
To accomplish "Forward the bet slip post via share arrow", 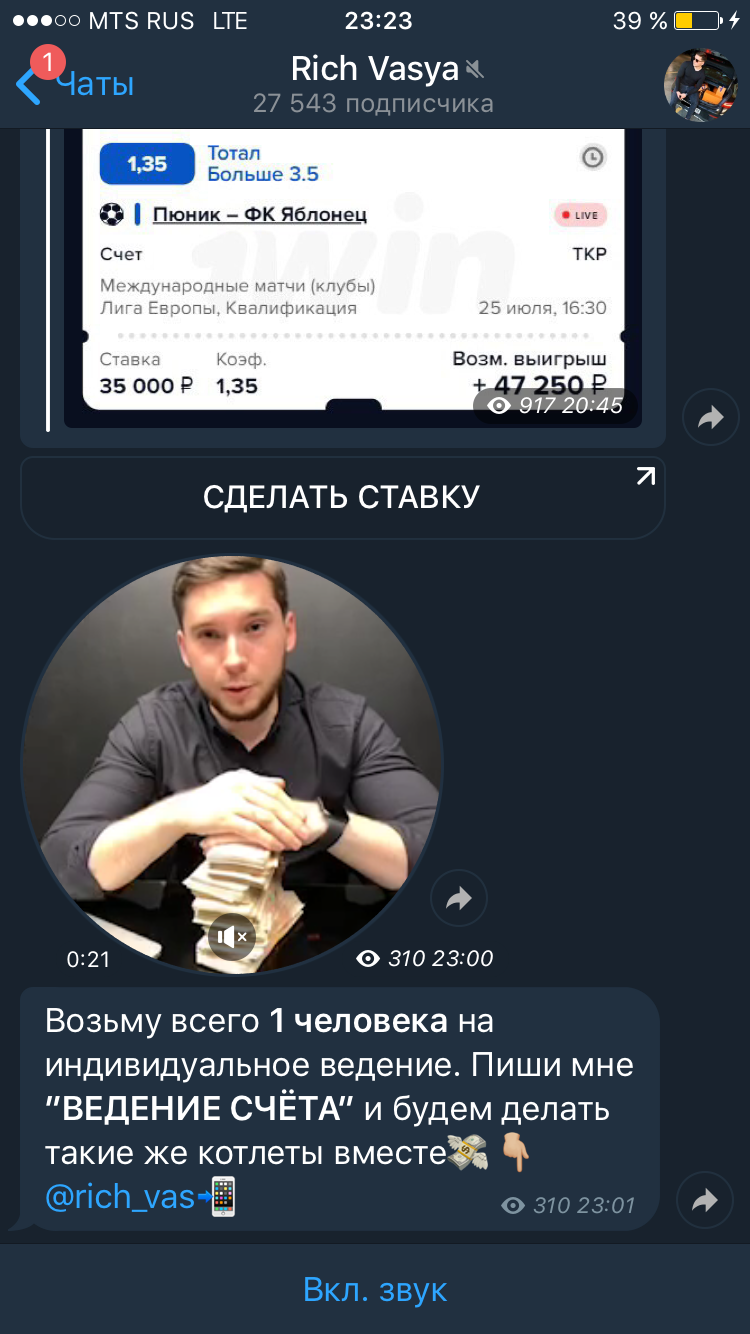I will [x=710, y=417].
